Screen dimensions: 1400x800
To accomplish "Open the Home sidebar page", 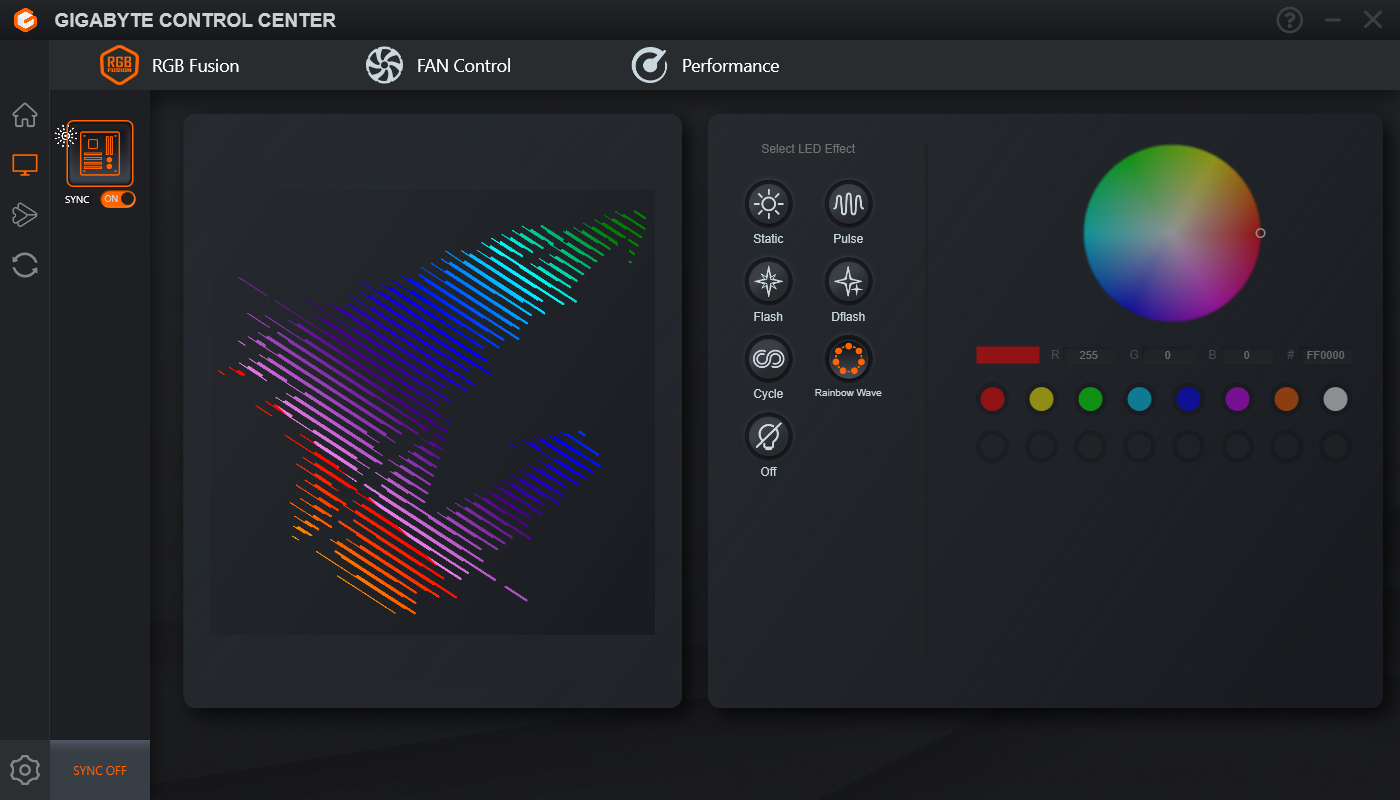I will click(x=25, y=115).
